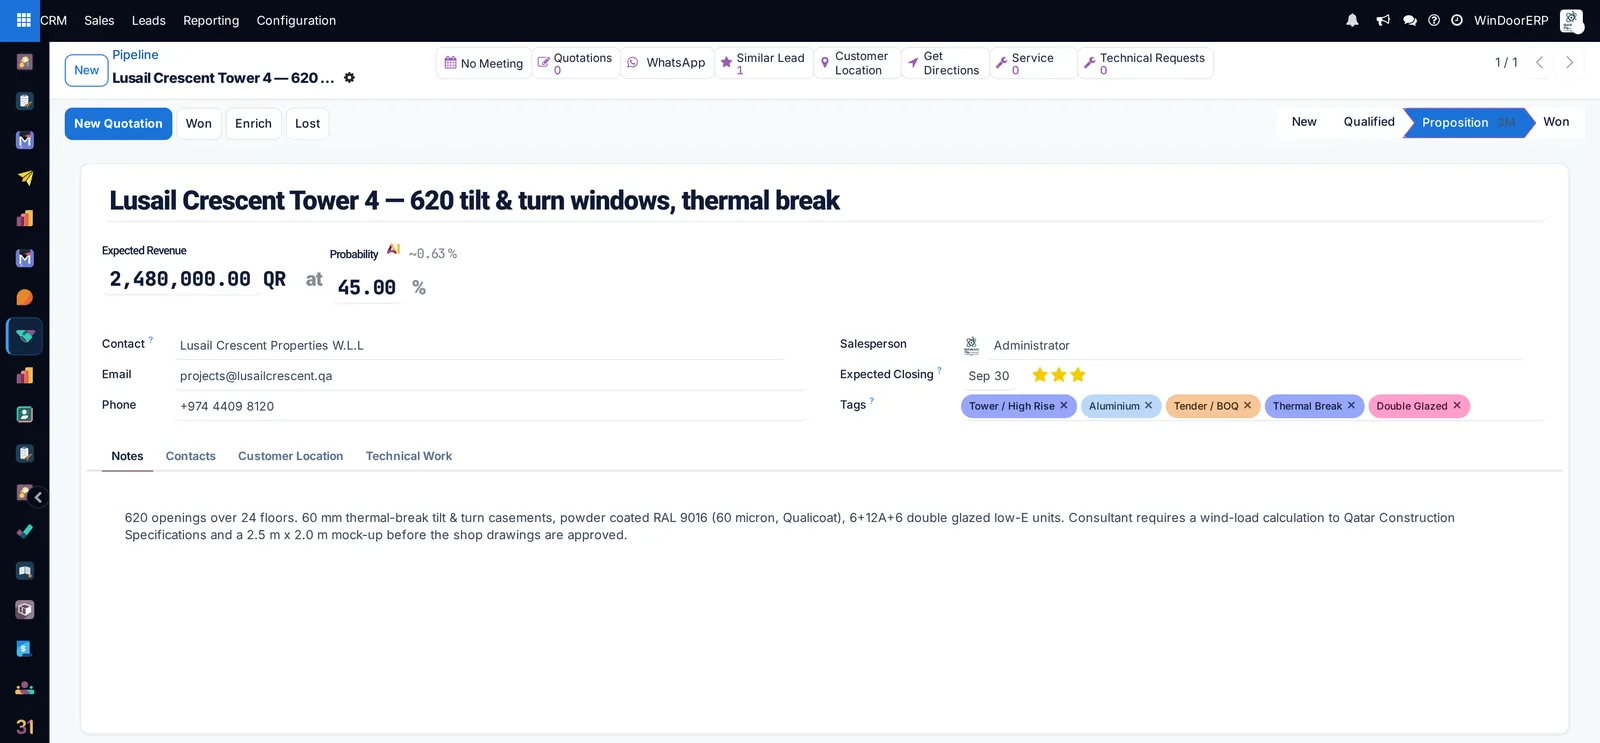Screen dimensions: 1600x743
Task: Switch to the Customer Location tab
Action: [x=291, y=456]
